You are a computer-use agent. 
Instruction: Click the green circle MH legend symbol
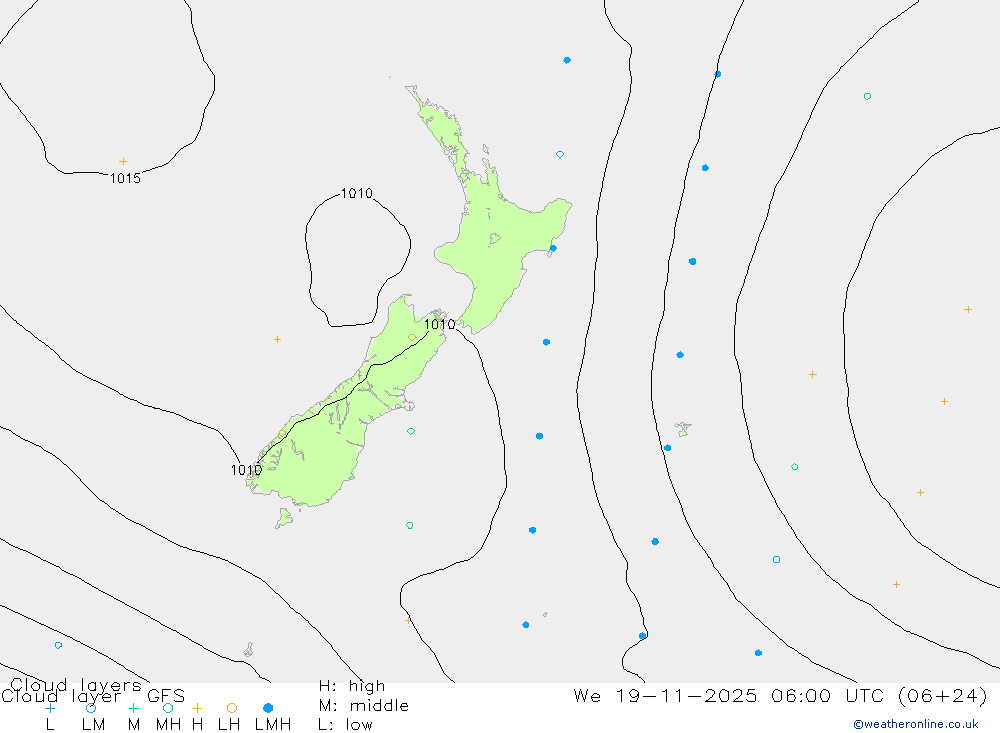point(168,708)
